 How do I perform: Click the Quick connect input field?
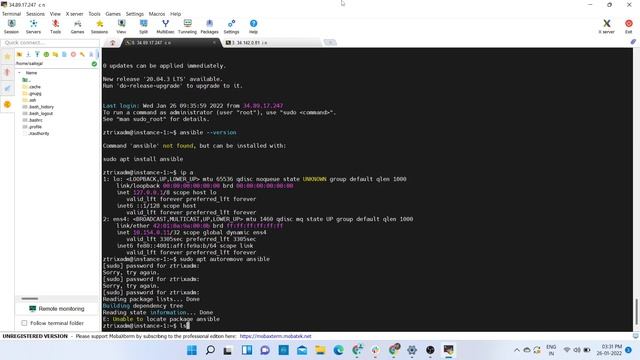[x=50, y=42]
